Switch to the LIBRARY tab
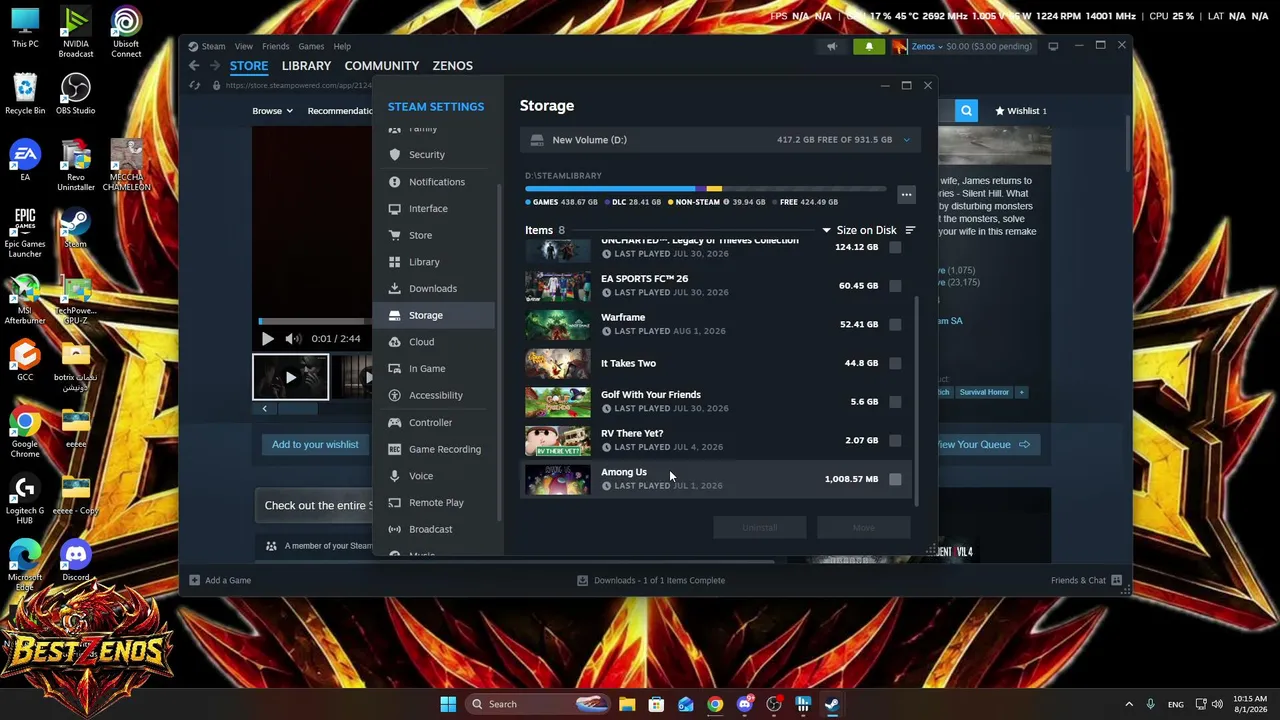The width and height of the screenshot is (1280, 720). [x=306, y=66]
